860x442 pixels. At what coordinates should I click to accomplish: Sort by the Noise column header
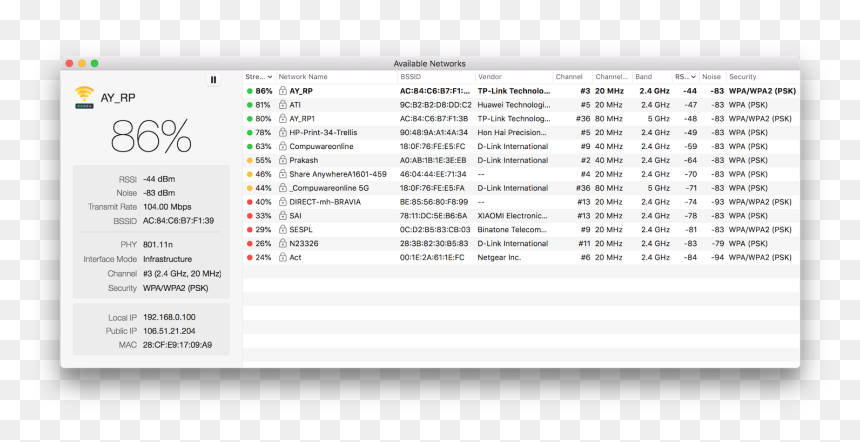[713, 77]
